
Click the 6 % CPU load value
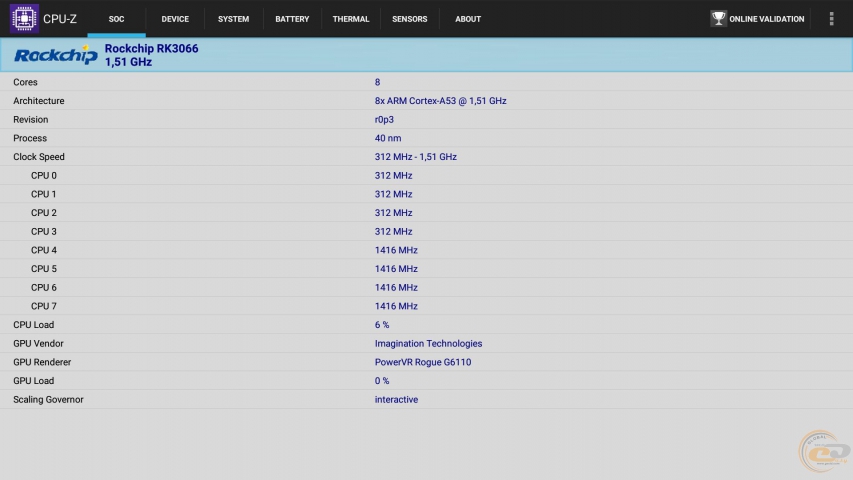tap(382, 325)
